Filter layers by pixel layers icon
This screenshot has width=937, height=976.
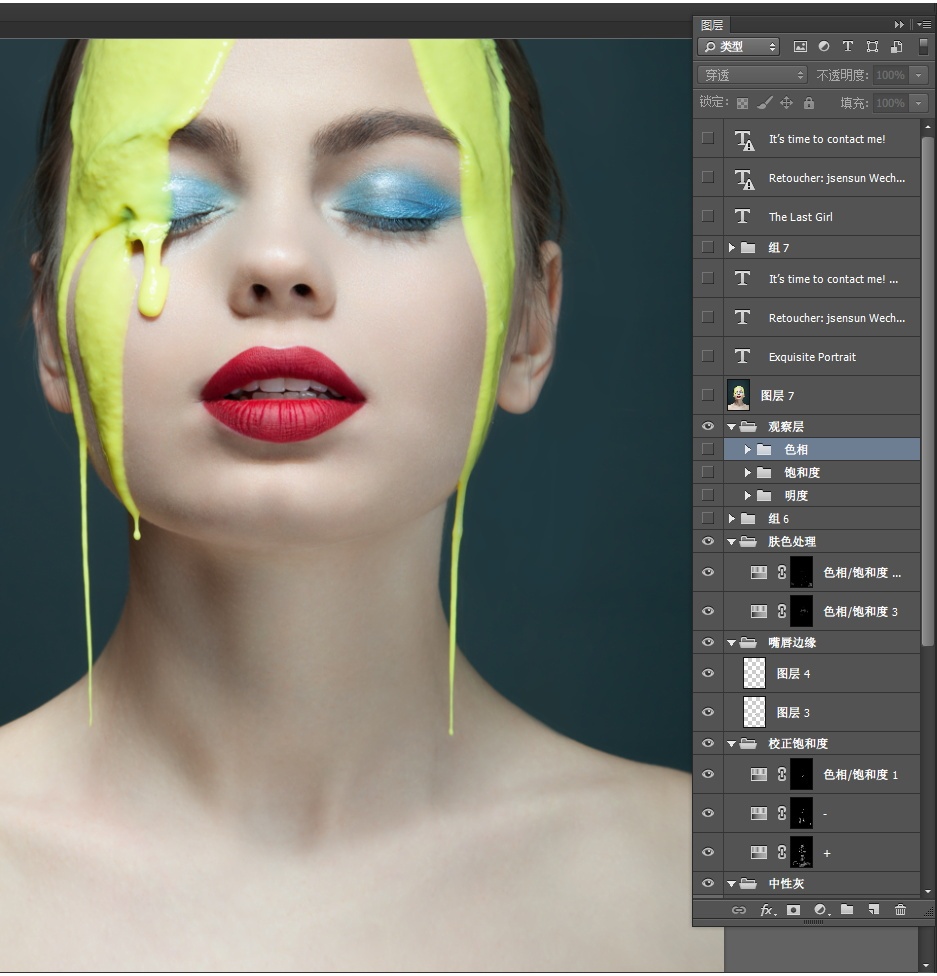click(800, 47)
